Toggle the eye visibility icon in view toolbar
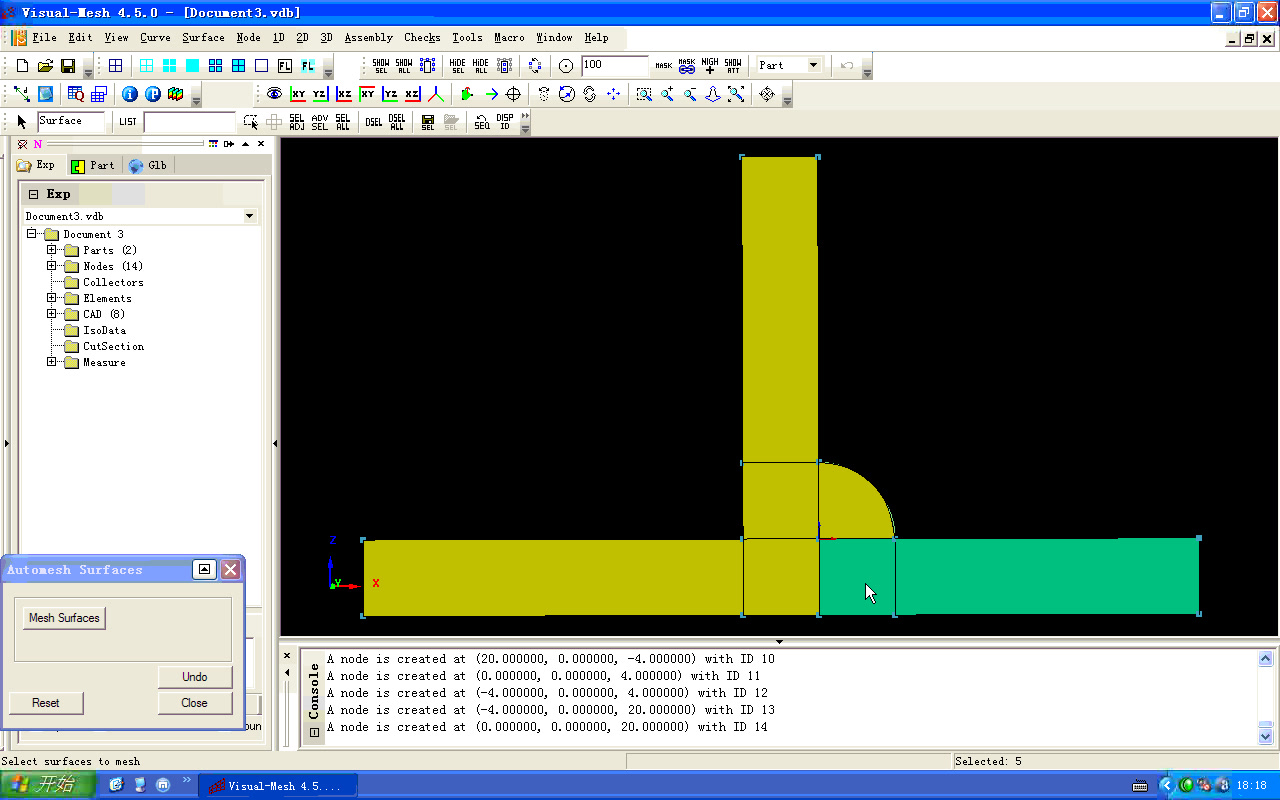The image size is (1280, 800). 274,94
